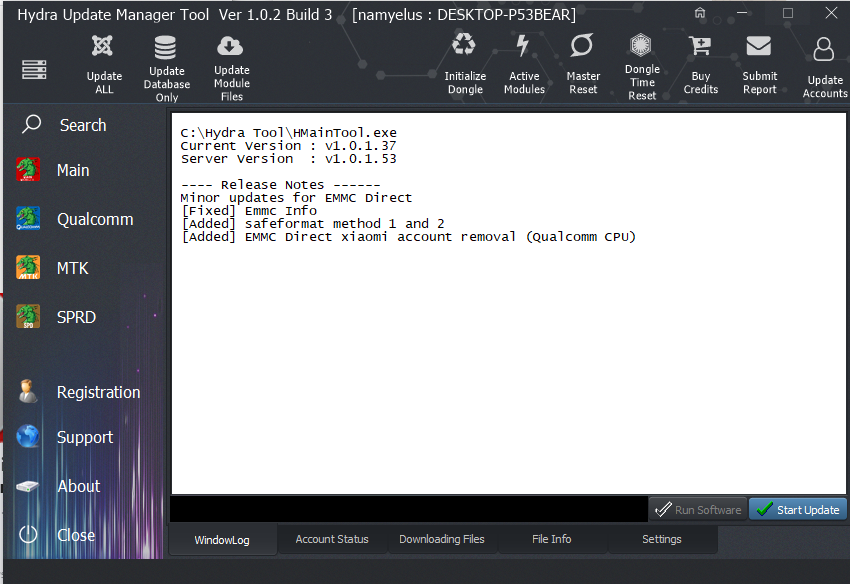Switch to the WindowLog tab

pyautogui.click(x=222, y=540)
